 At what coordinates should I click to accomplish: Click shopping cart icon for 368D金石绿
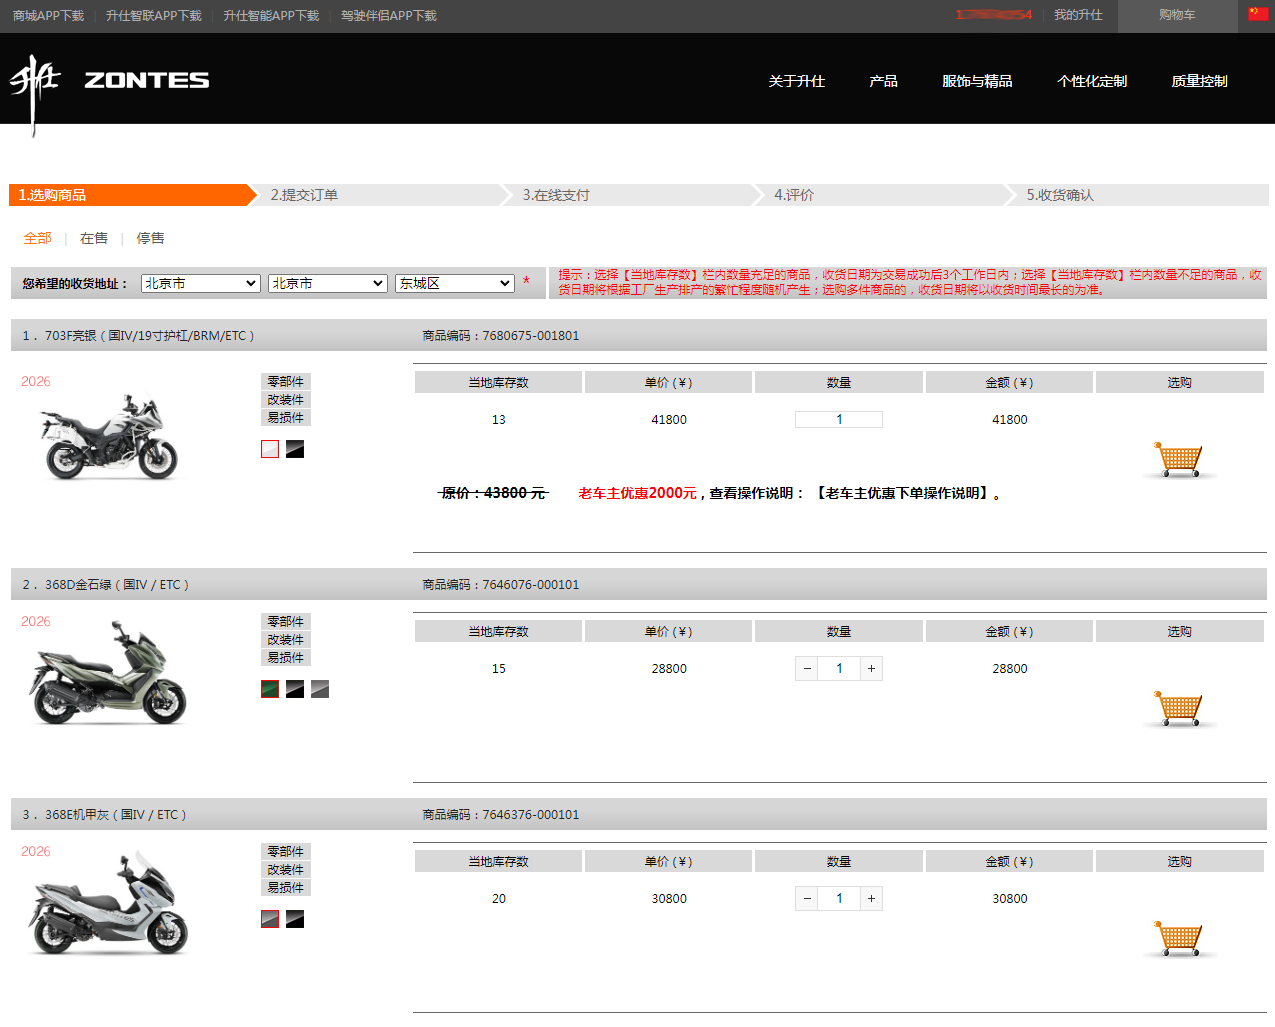1179,709
